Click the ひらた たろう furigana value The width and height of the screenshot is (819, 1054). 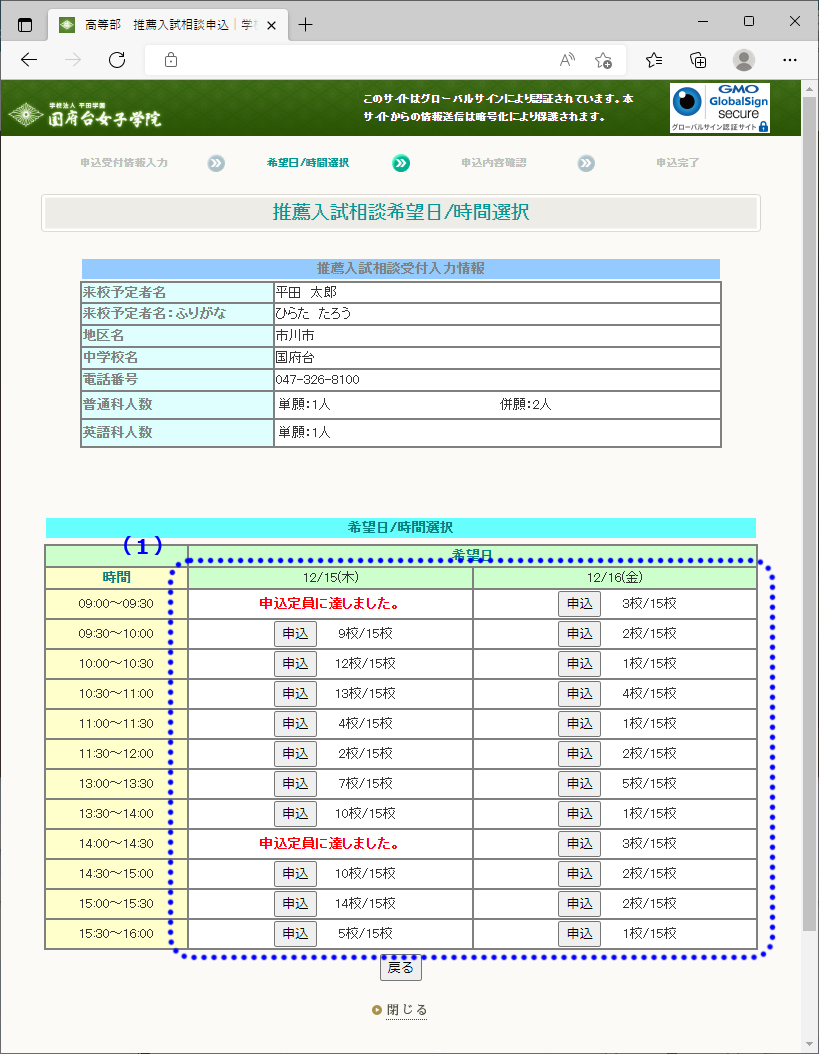[x=313, y=313]
